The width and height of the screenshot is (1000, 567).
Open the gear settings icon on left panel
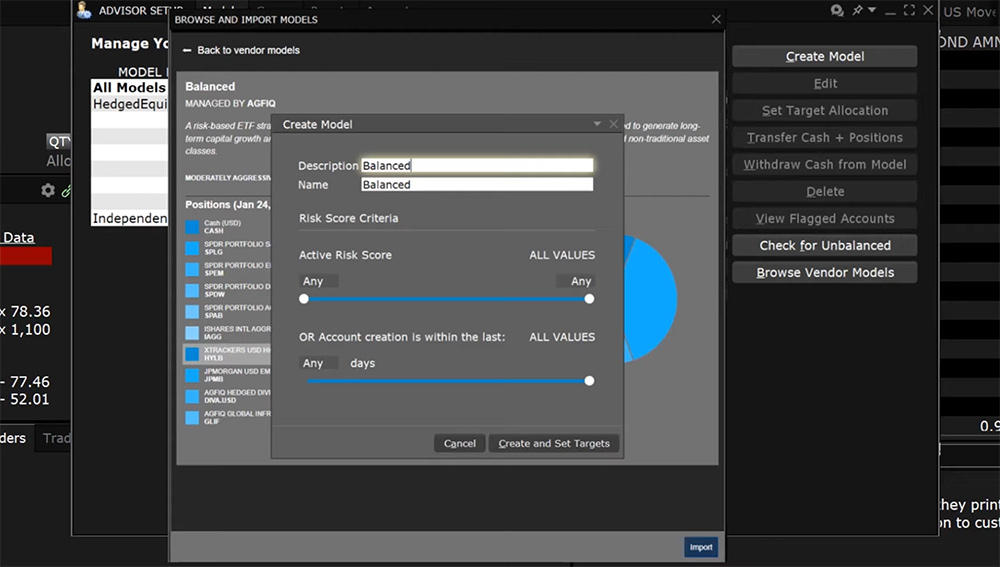(x=47, y=190)
